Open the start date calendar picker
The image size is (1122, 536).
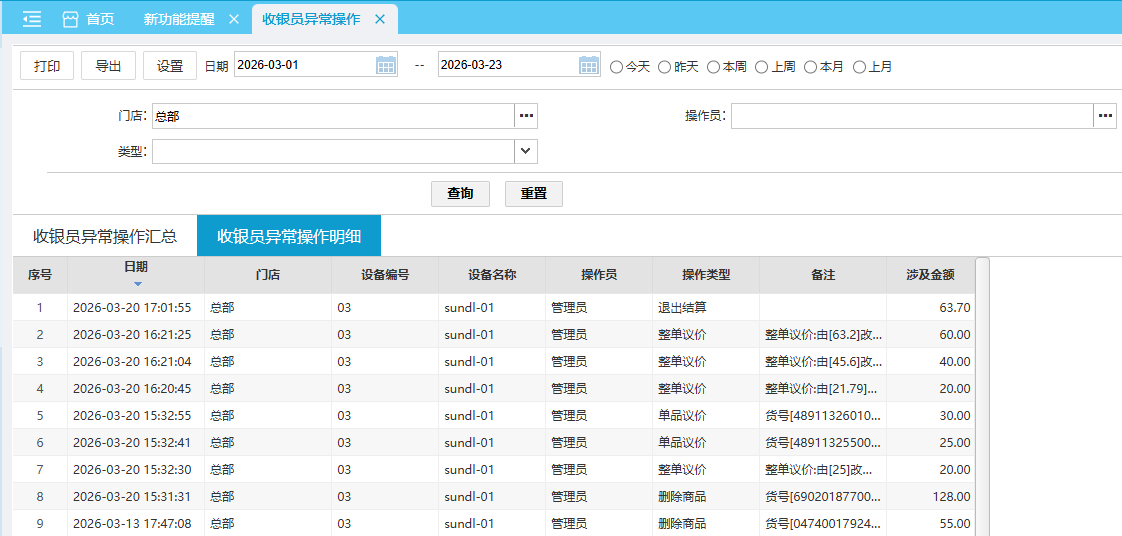pyautogui.click(x=386, y=65)
